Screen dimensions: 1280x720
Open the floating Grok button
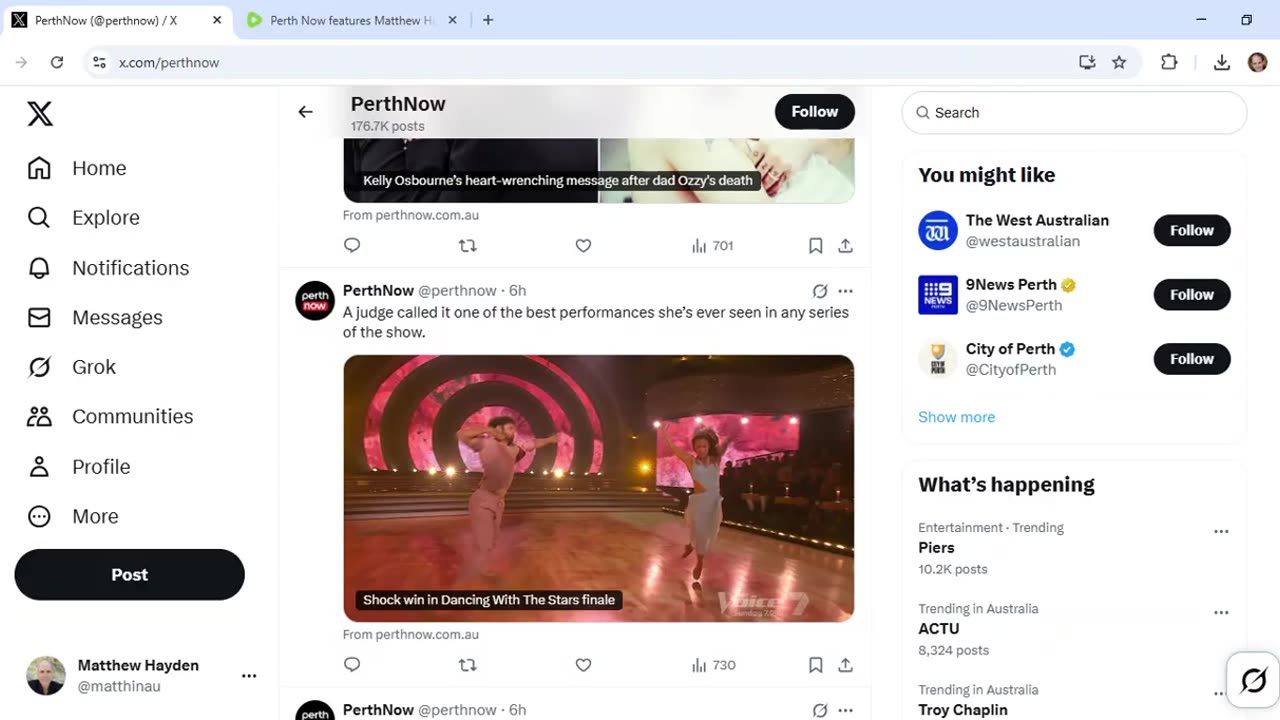click(1253, 681)
